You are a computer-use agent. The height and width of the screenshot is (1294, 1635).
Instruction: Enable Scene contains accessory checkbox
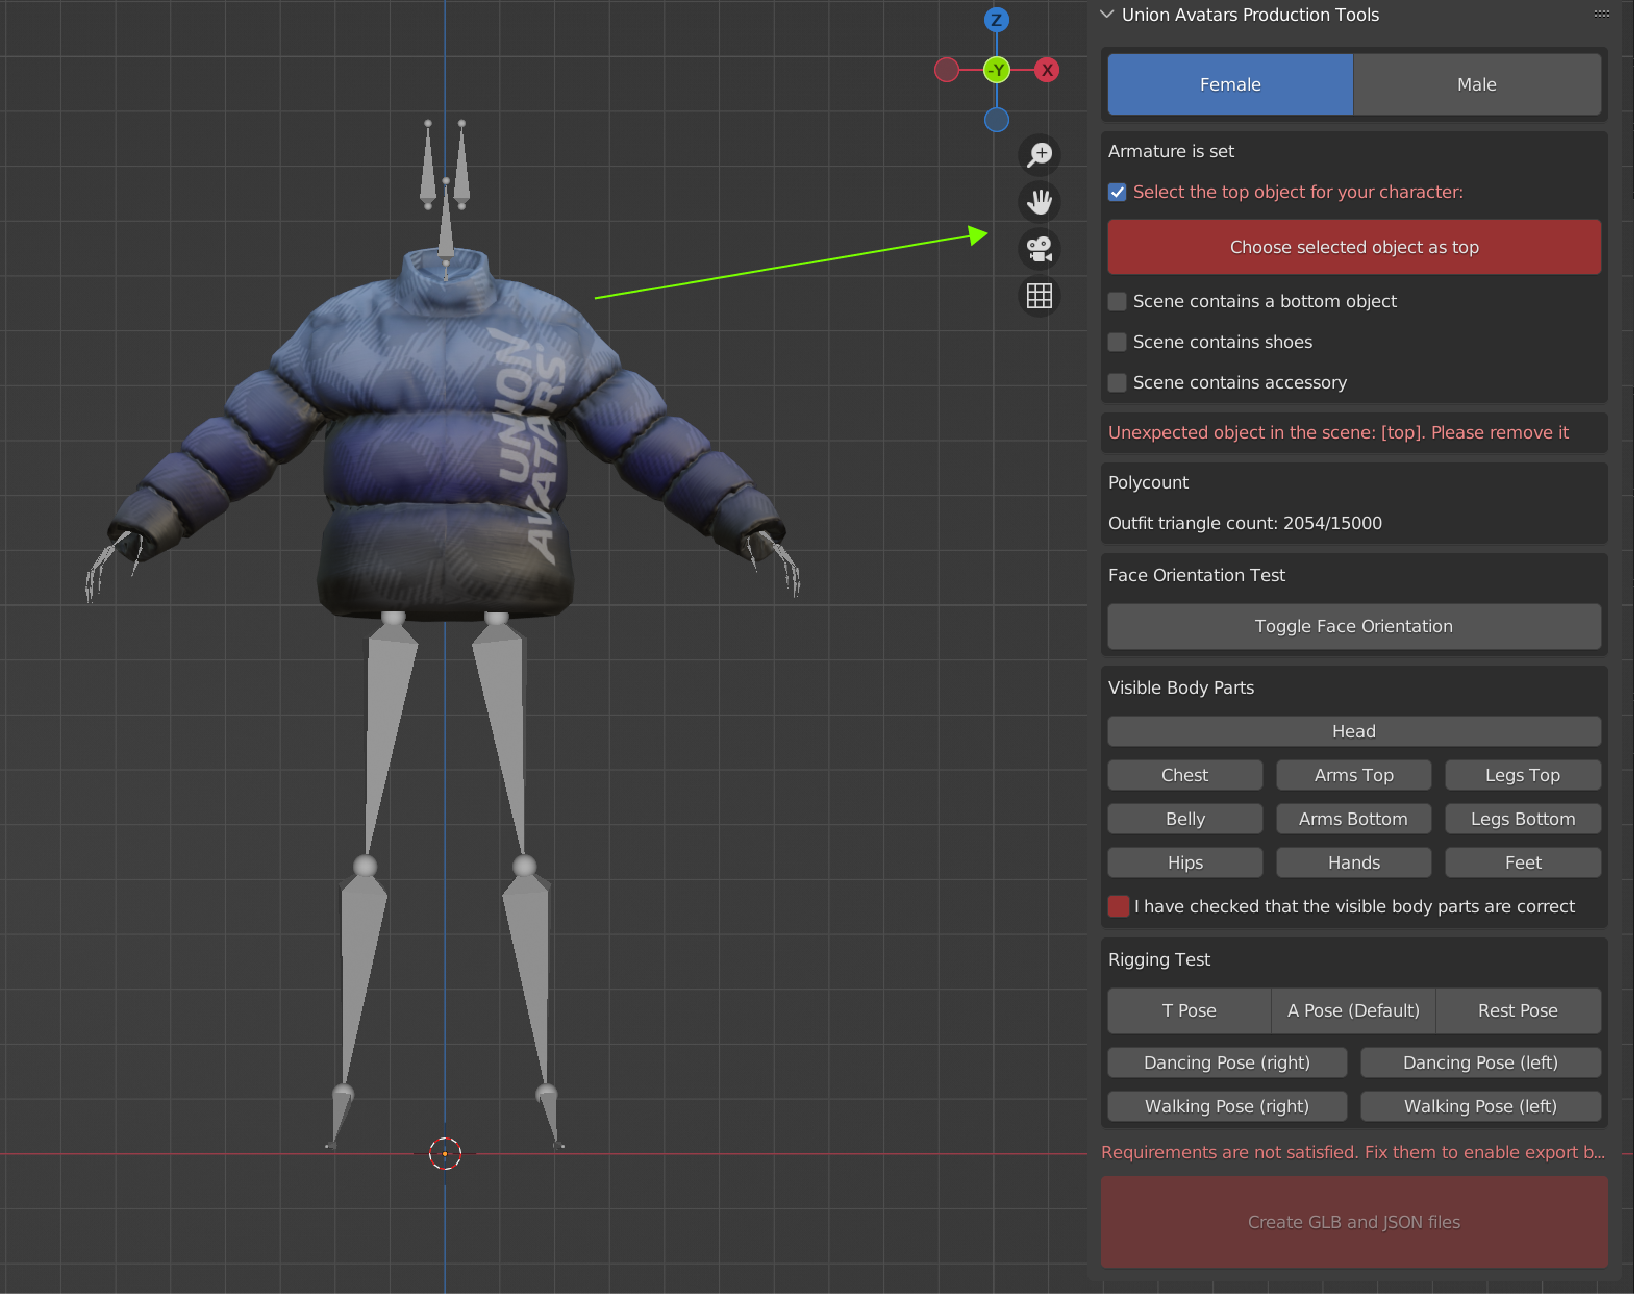pos(1117,383)
